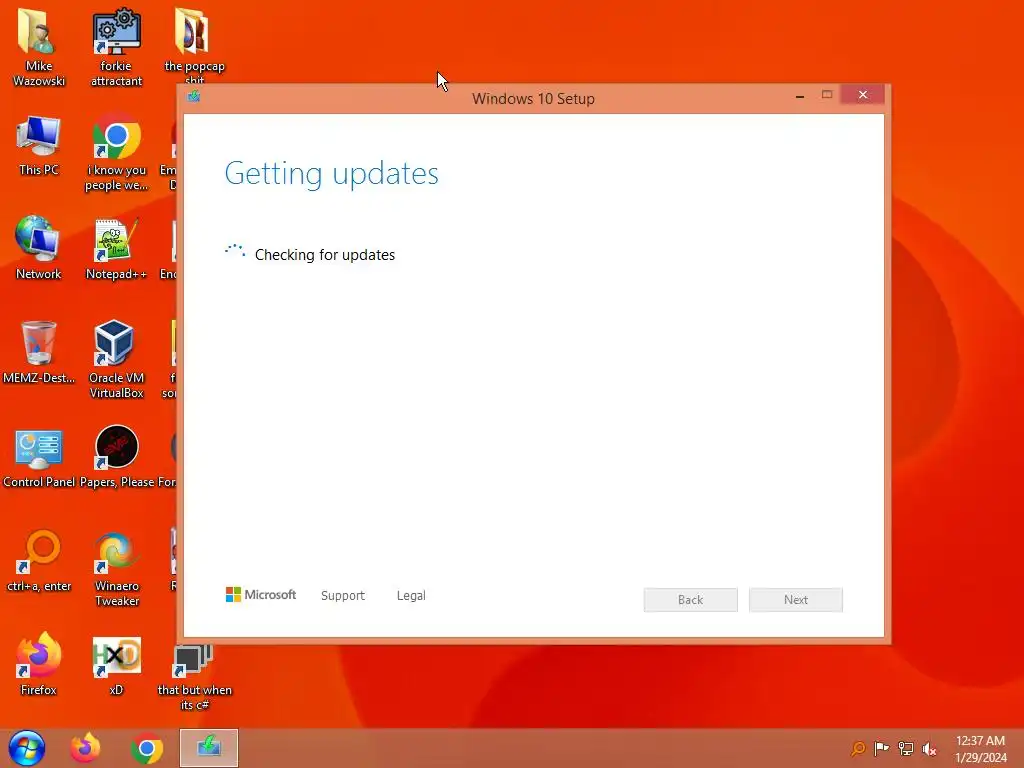Launch Chrome from the taskbar

click(x=147, y=748)
